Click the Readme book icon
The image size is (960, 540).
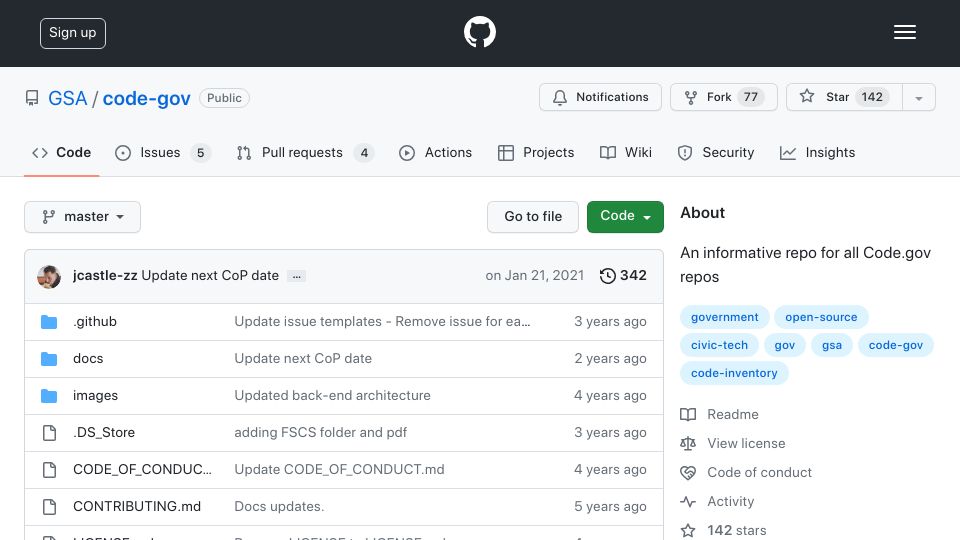pos(688,414)
